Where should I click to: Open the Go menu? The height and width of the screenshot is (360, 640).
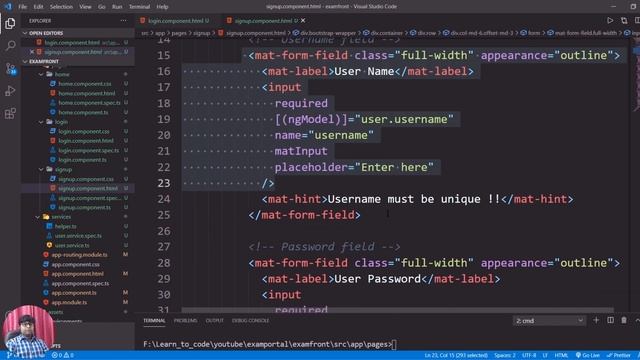click(102, 7)
